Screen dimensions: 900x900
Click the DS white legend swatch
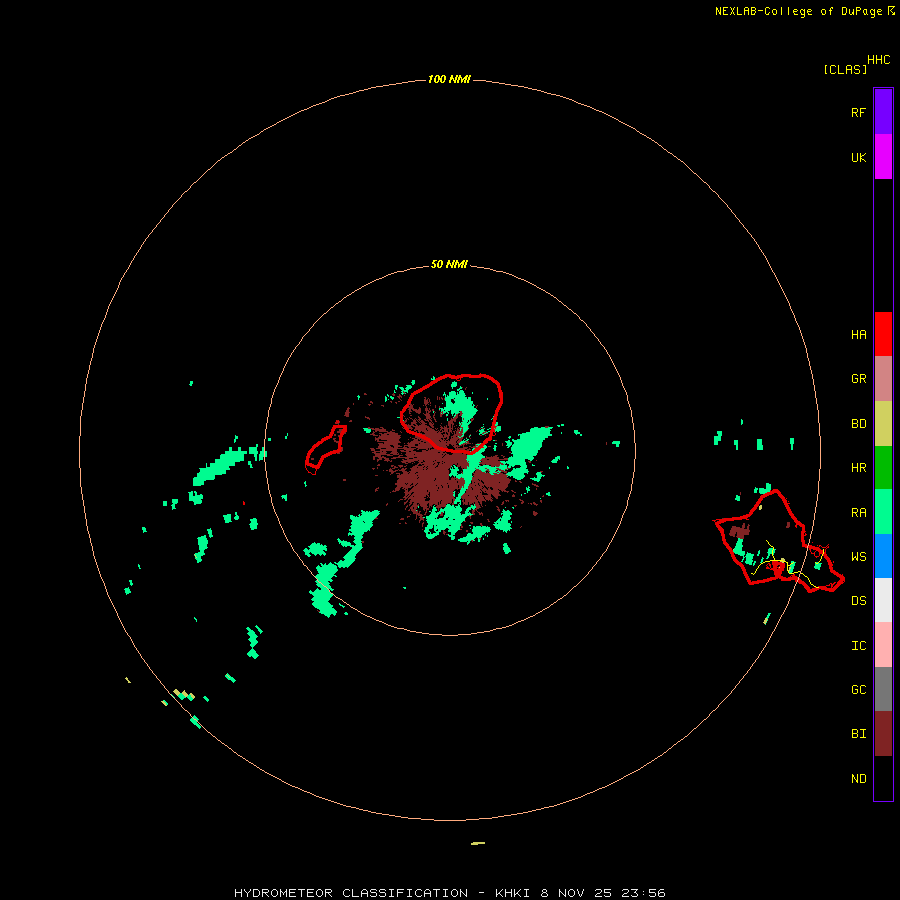click(x=883, y=600)
